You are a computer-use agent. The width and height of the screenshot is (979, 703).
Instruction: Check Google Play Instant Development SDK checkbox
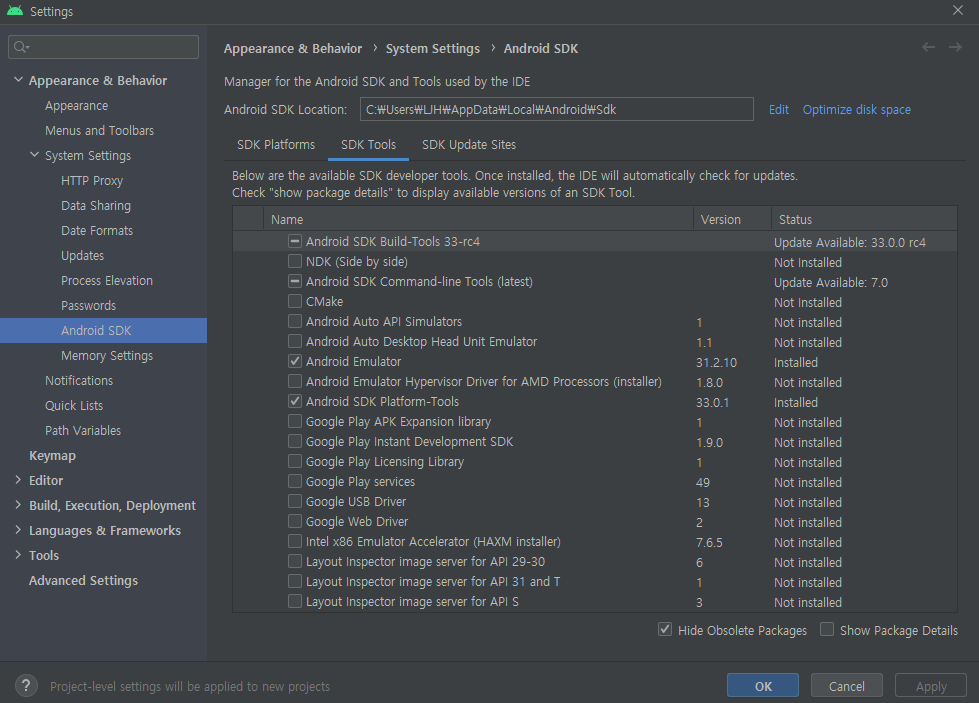click(295, 441)
